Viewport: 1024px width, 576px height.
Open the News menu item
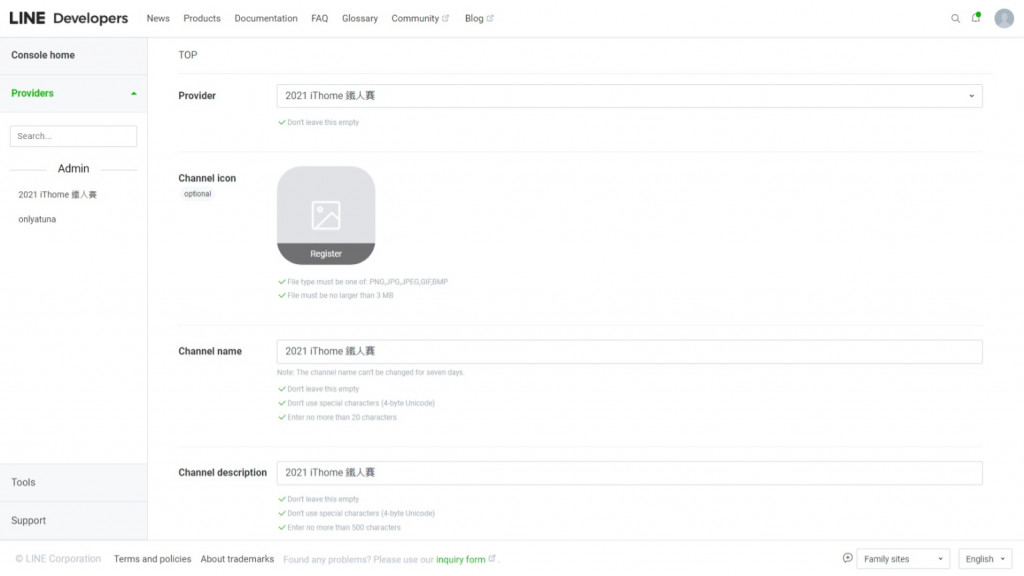pos(158,18)
